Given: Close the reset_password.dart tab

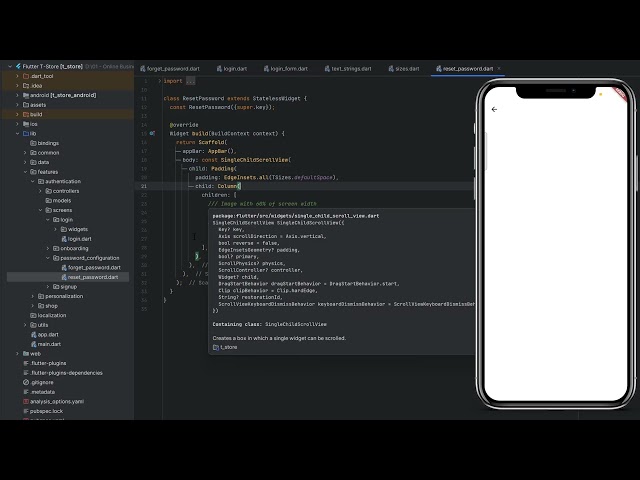Looking at the screenshot, I should [x=499, y=69].
